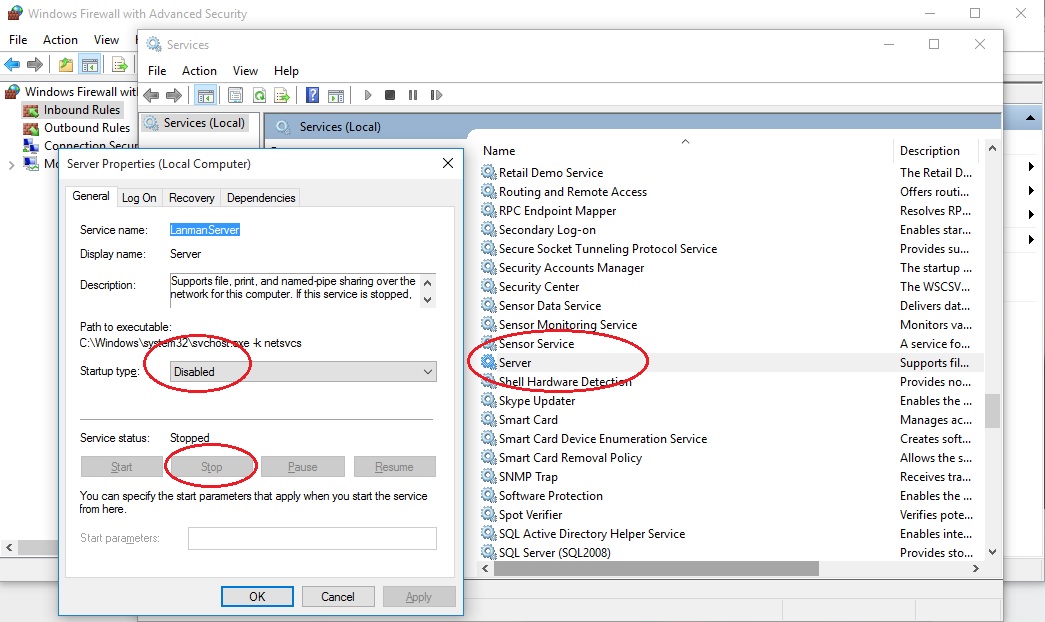Click the Refresh icon in Services toolbar
The image size is (1045, 622).
(259, 95)
